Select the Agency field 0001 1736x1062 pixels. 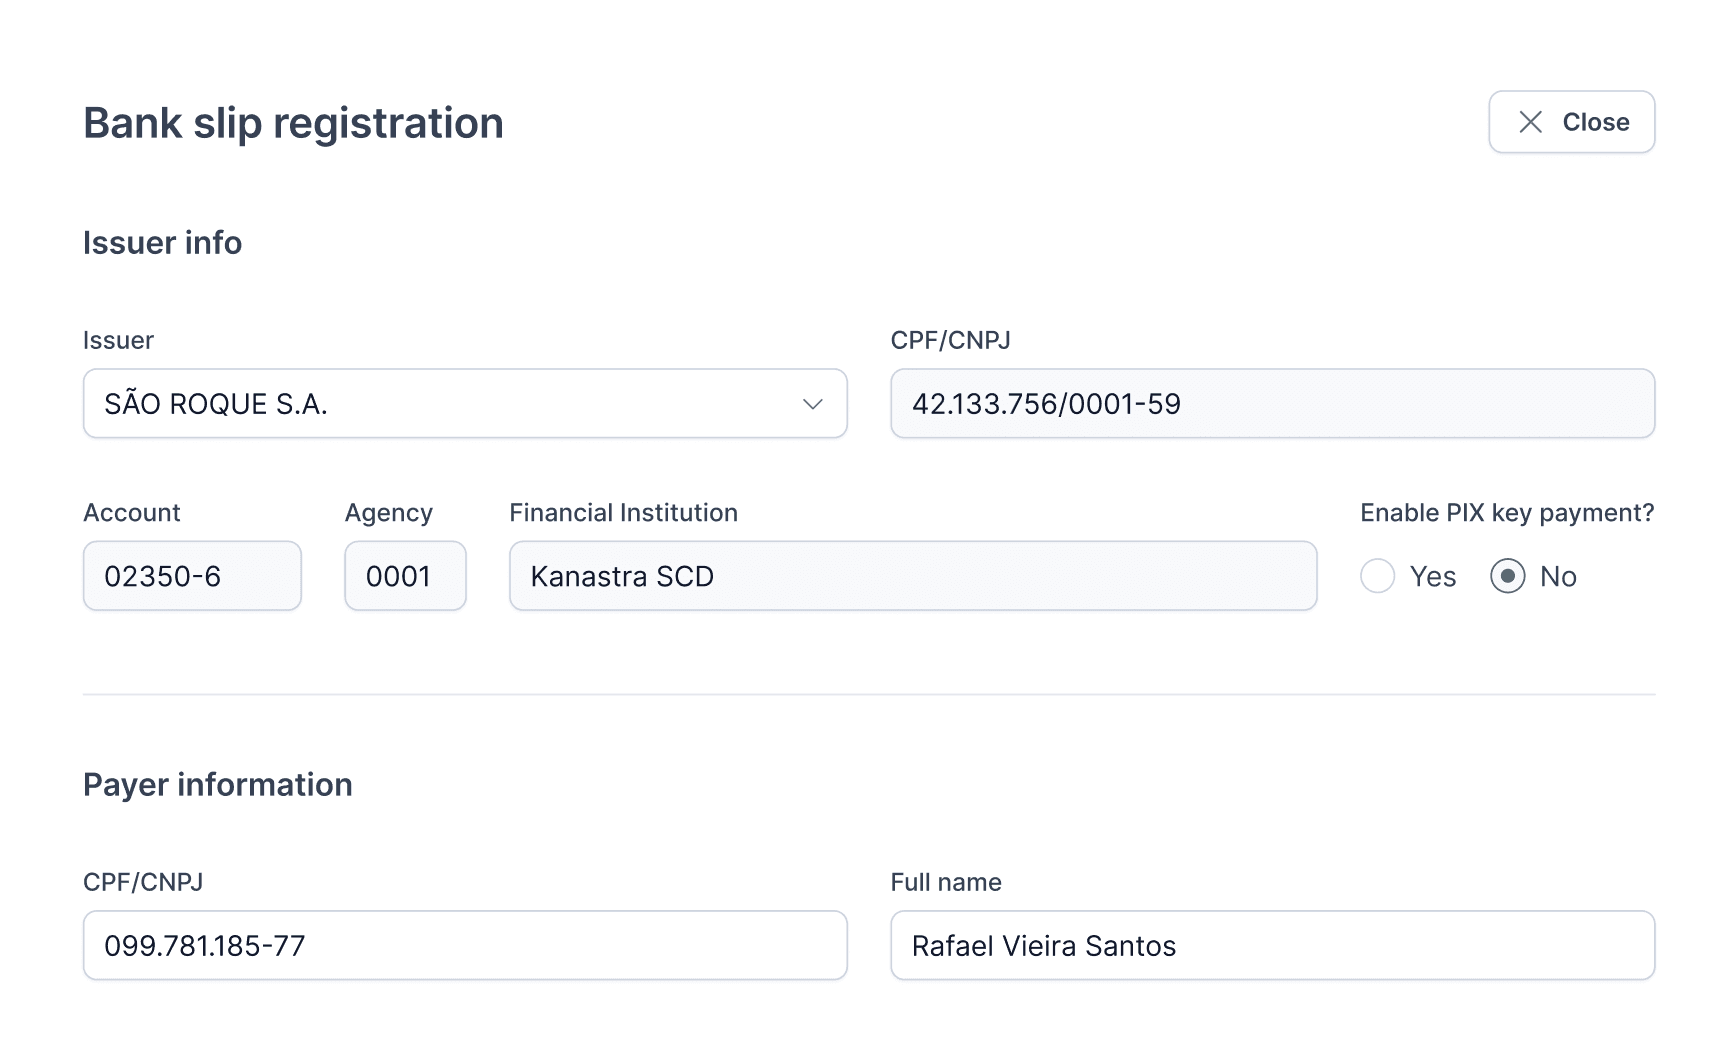coord(405,576)
